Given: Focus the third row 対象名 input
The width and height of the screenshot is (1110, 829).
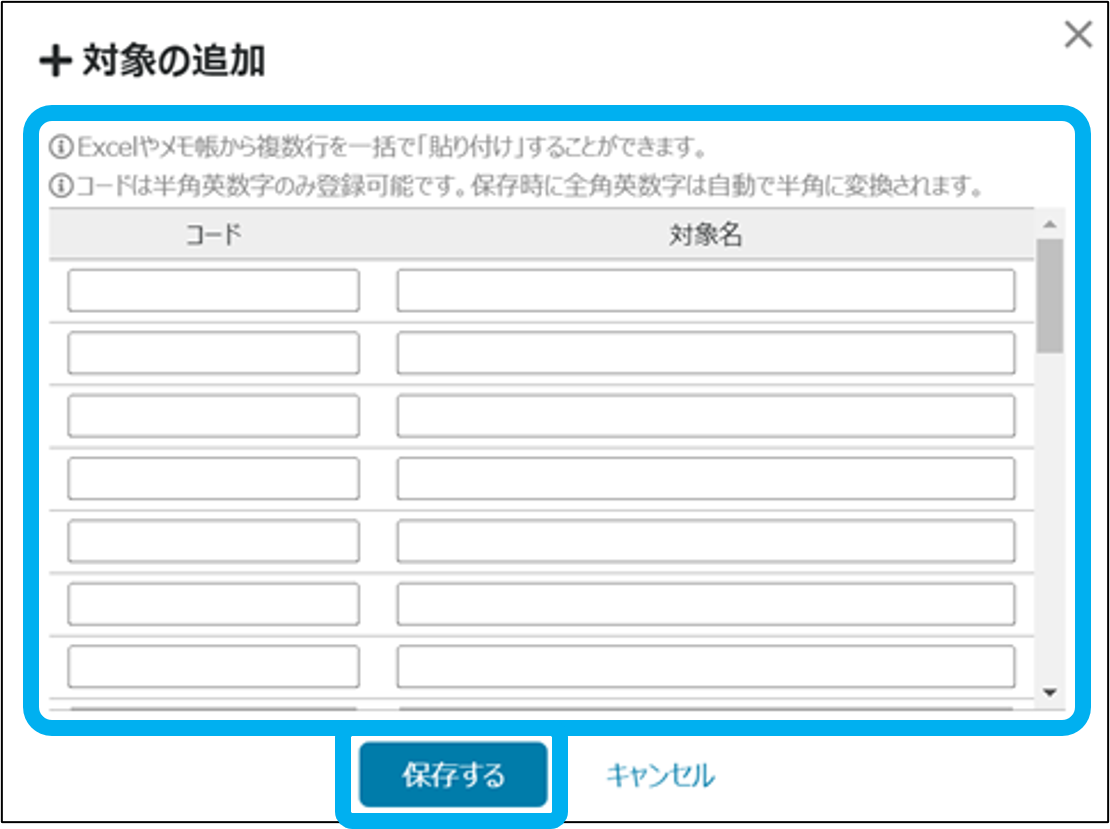Looking at the screenshot, I should coord(705,416).
